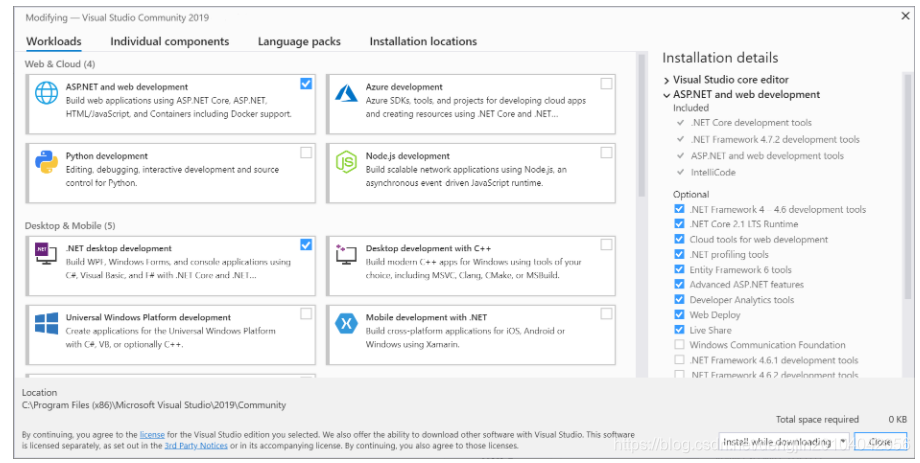The height and width of the screenshot is (463, 920).
Task: Click the Desktop & Mobile (5) heading
Action: click(70, 225)
